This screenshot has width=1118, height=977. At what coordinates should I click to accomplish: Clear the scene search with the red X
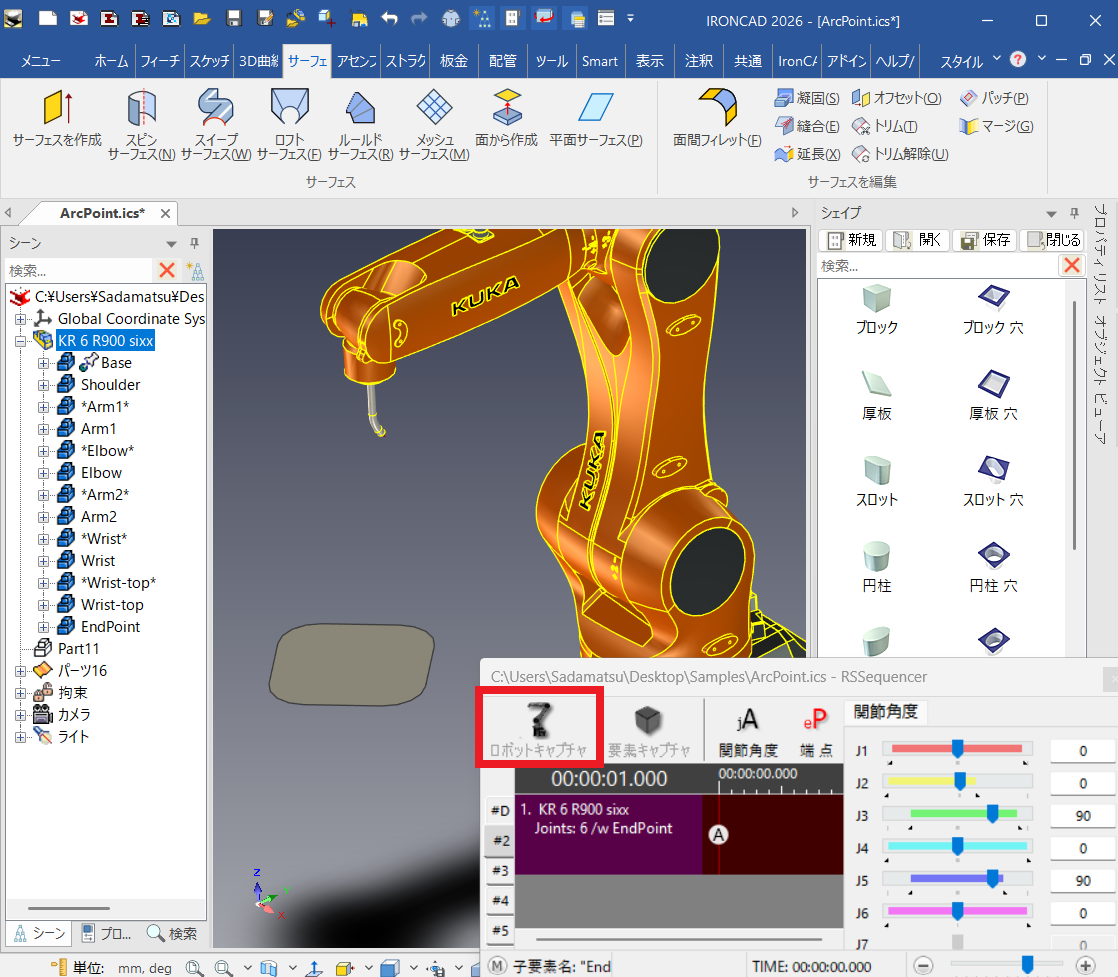point(168,270)
